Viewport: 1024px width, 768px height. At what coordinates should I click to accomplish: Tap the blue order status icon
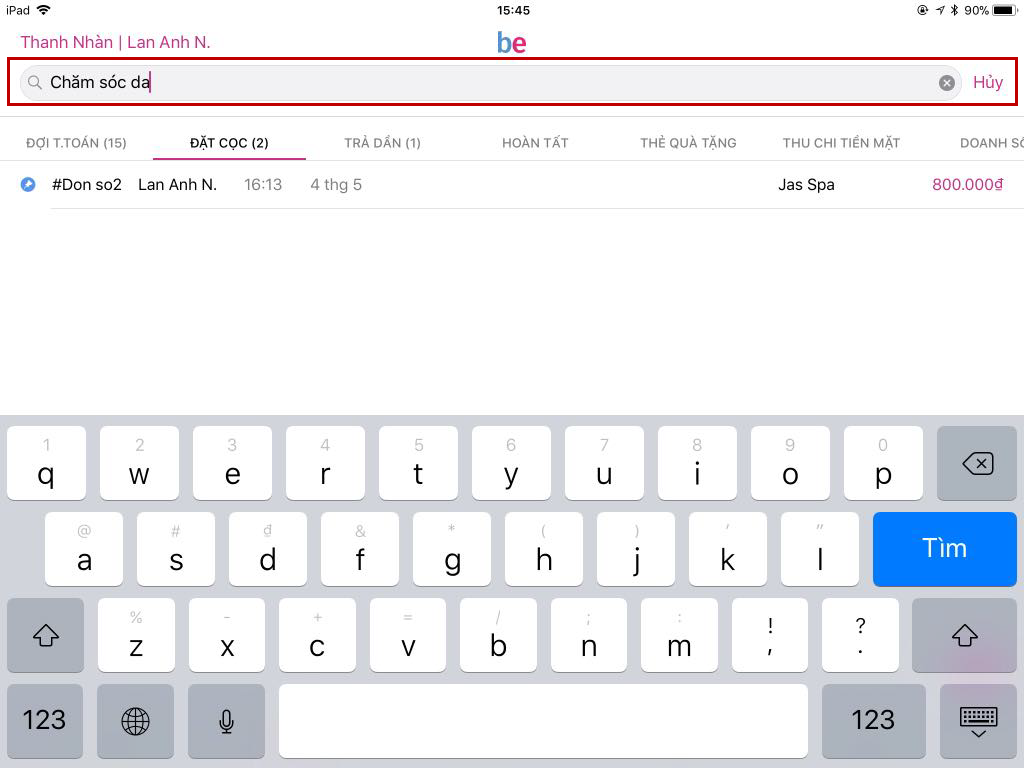(x=28, y=185)
